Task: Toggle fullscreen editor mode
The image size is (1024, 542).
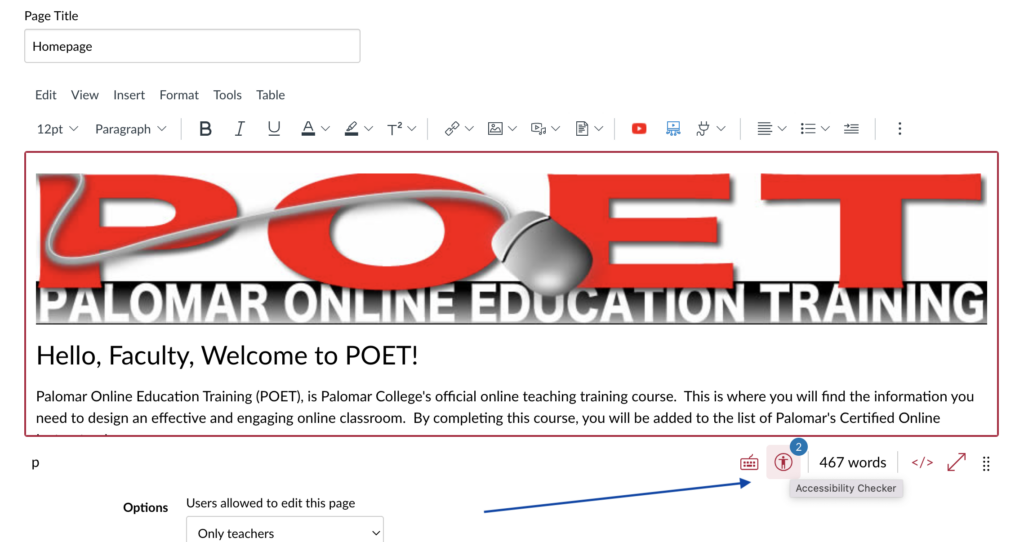Action: click(x=956, y=462)
